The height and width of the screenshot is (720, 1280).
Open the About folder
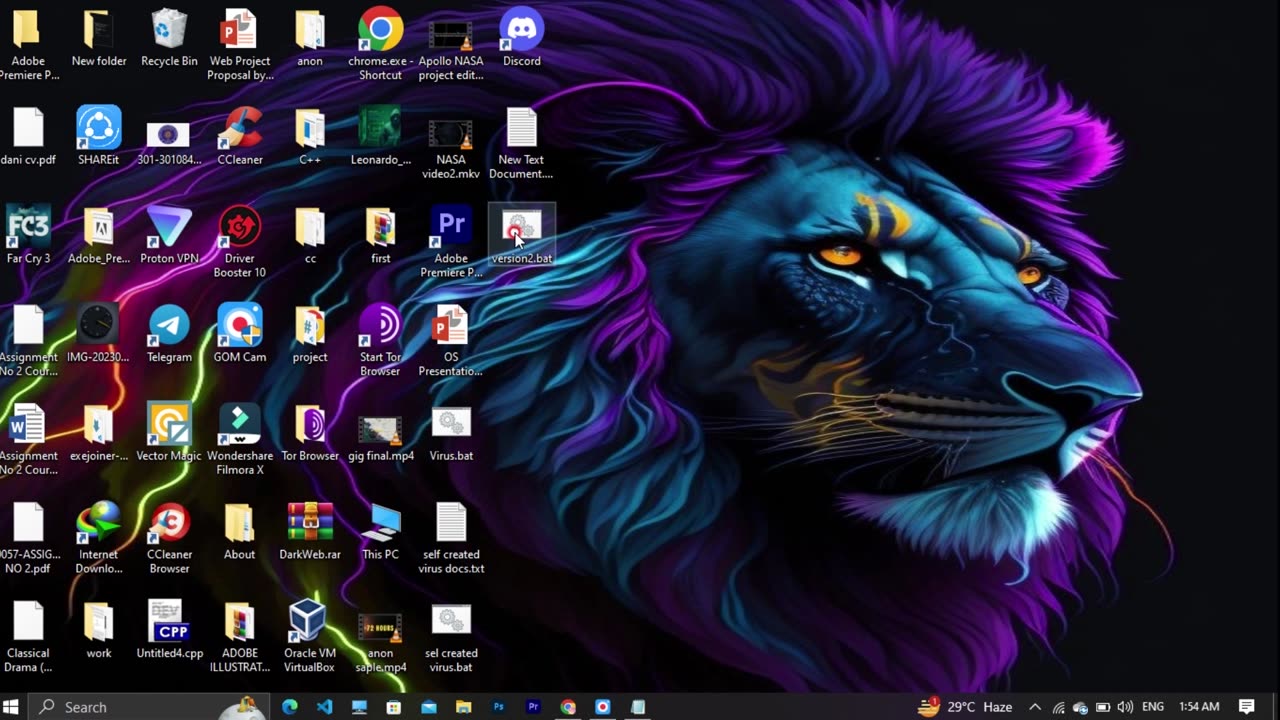[x=240, y=532]
